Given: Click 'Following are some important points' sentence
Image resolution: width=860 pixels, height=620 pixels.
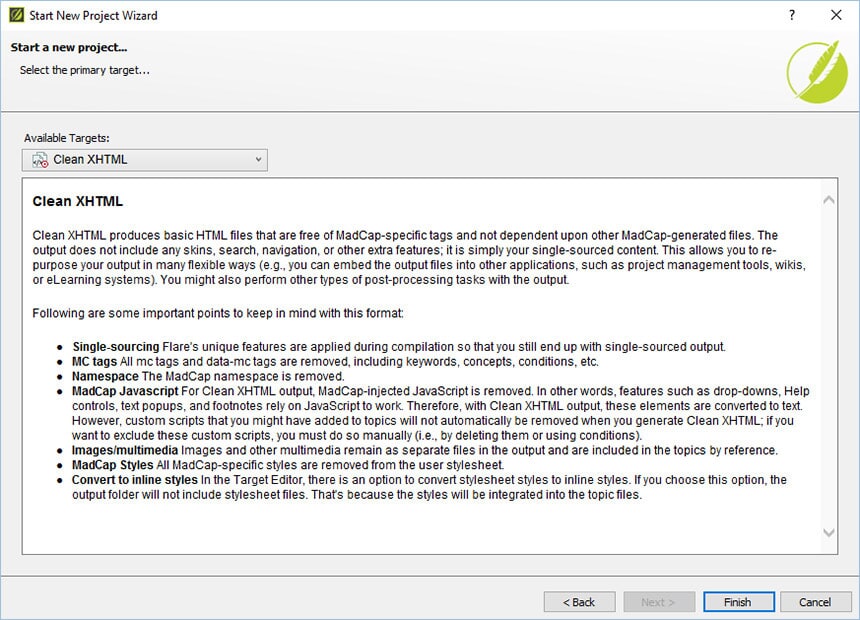Looking at the screenshot, I should [x=218, y=313].
